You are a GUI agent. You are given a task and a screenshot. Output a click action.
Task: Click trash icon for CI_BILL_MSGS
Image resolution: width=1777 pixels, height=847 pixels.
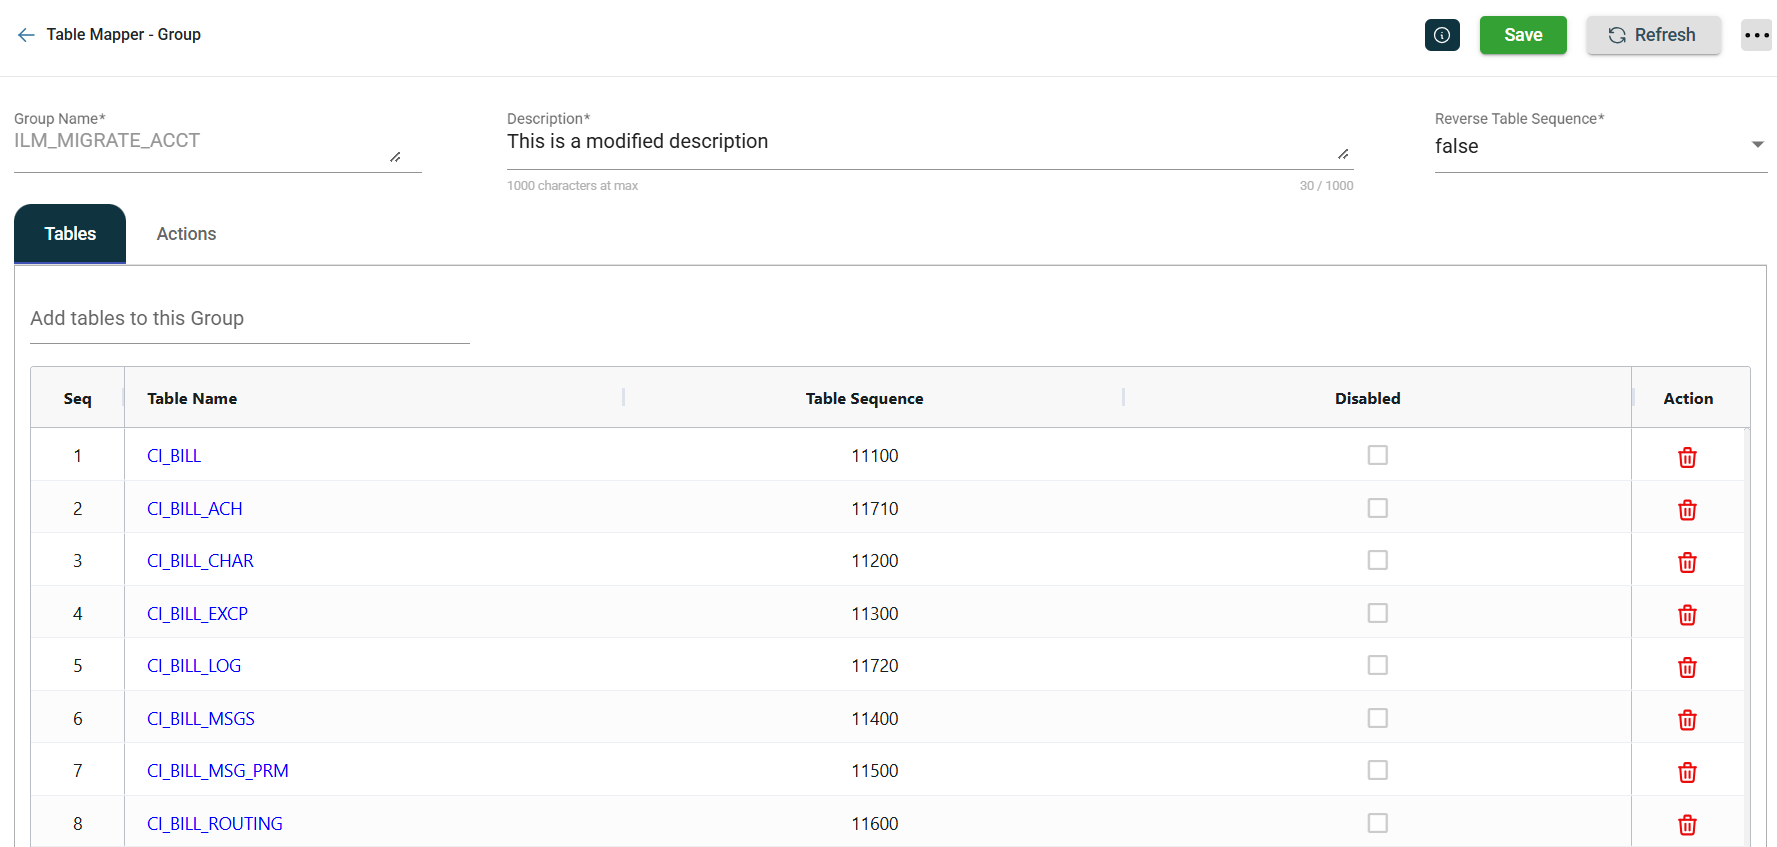pos(1686,720)
